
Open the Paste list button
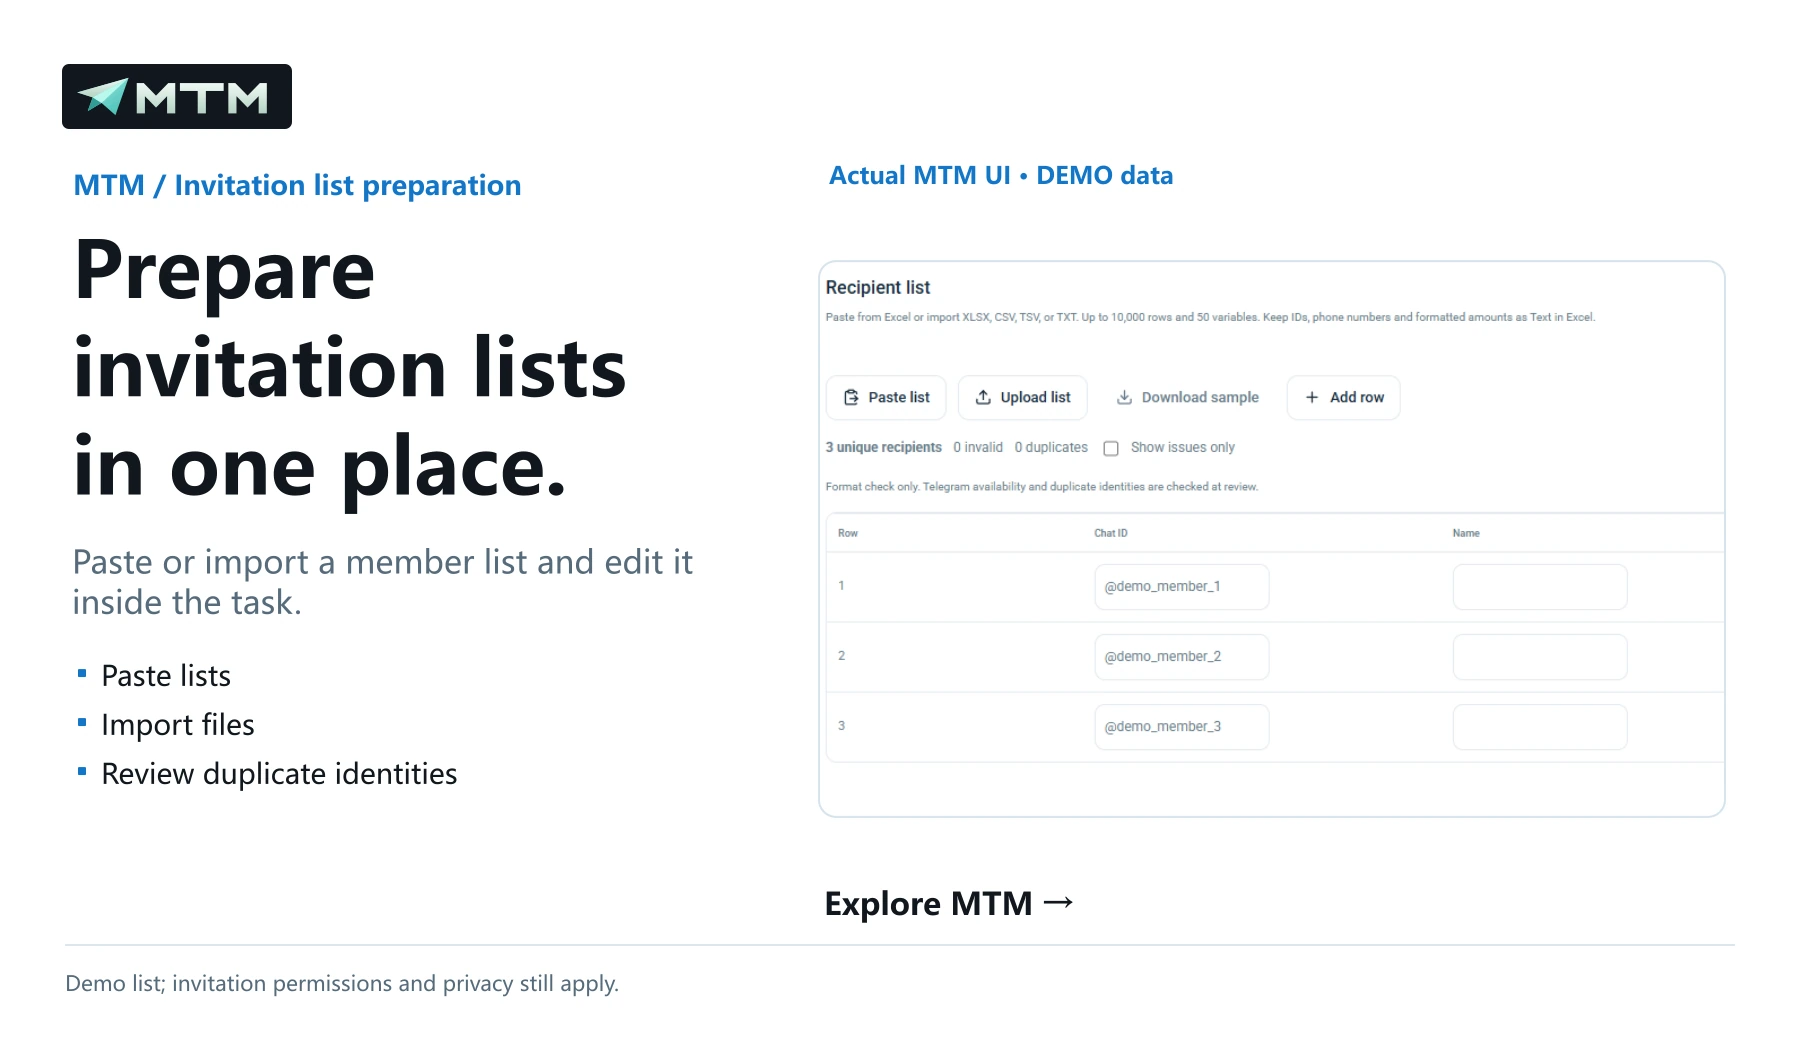point(886,397)
